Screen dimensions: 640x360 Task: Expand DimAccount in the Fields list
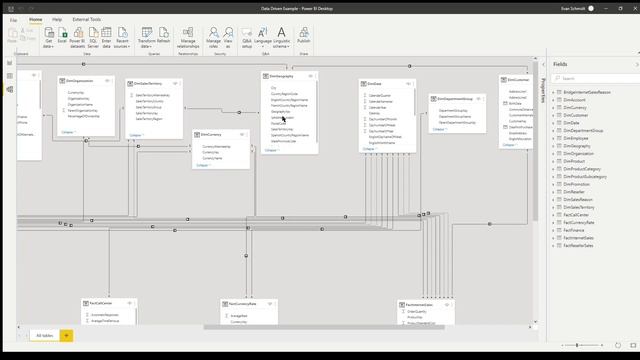(x=553, y=100)
